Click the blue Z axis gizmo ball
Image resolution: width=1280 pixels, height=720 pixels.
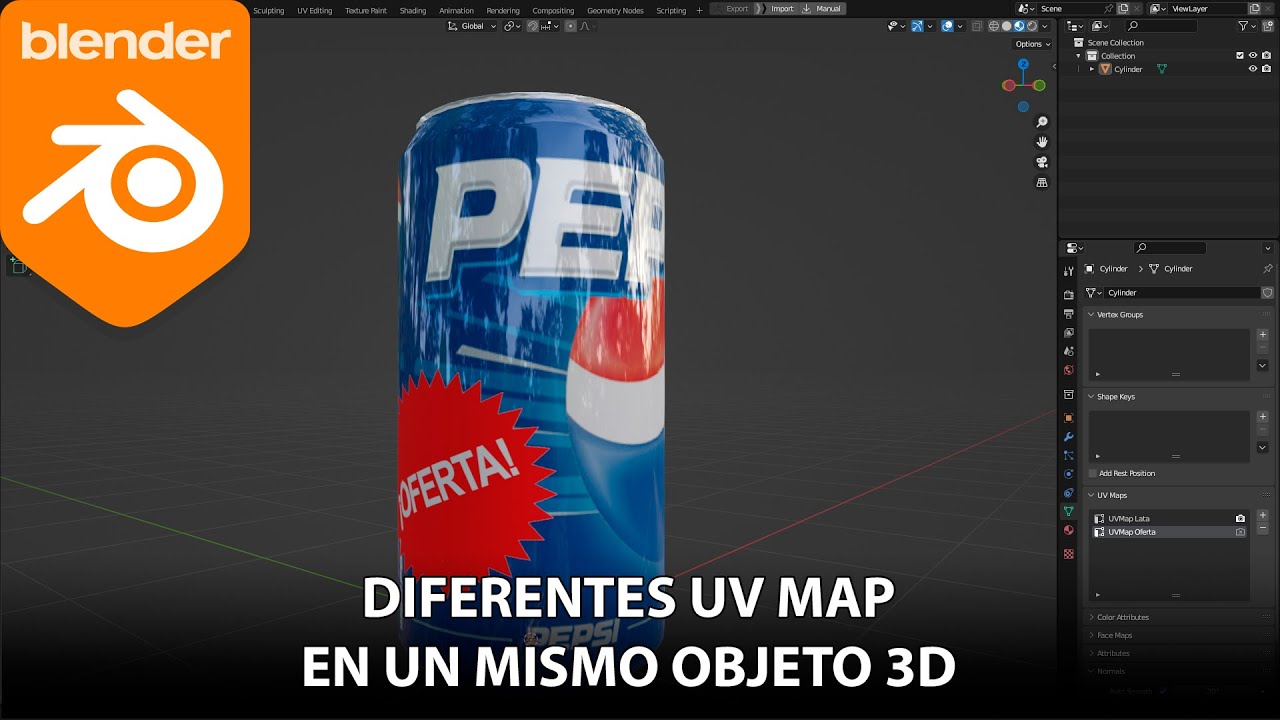point(1023,63)
